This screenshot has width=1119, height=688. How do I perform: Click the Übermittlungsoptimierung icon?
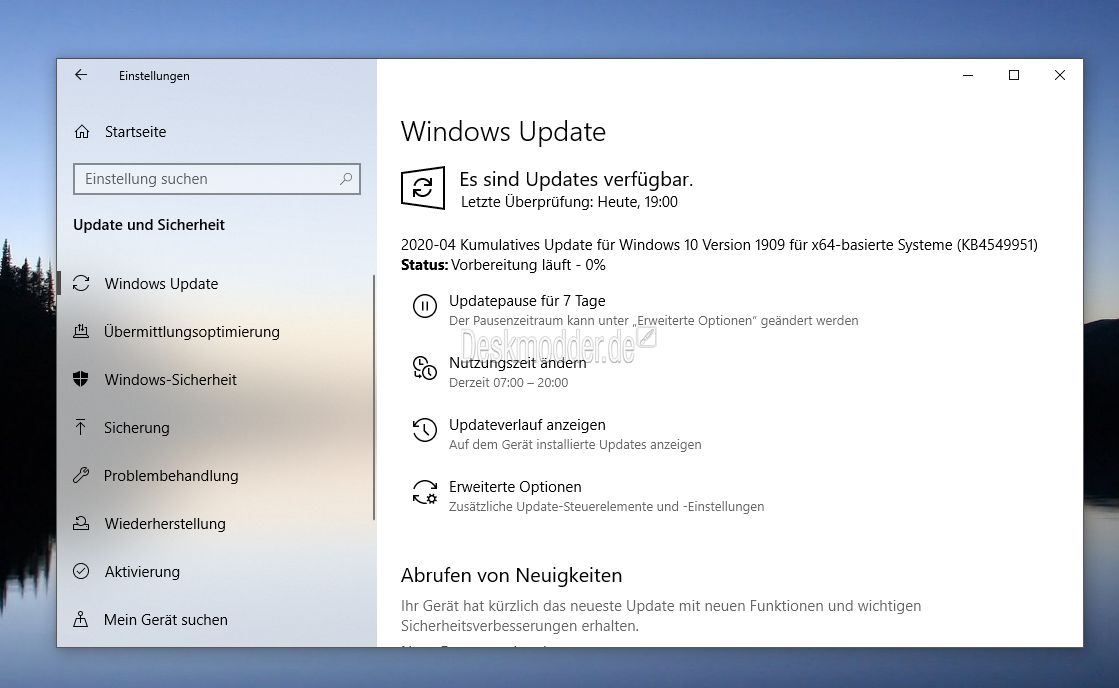click(x=81, y=331)
